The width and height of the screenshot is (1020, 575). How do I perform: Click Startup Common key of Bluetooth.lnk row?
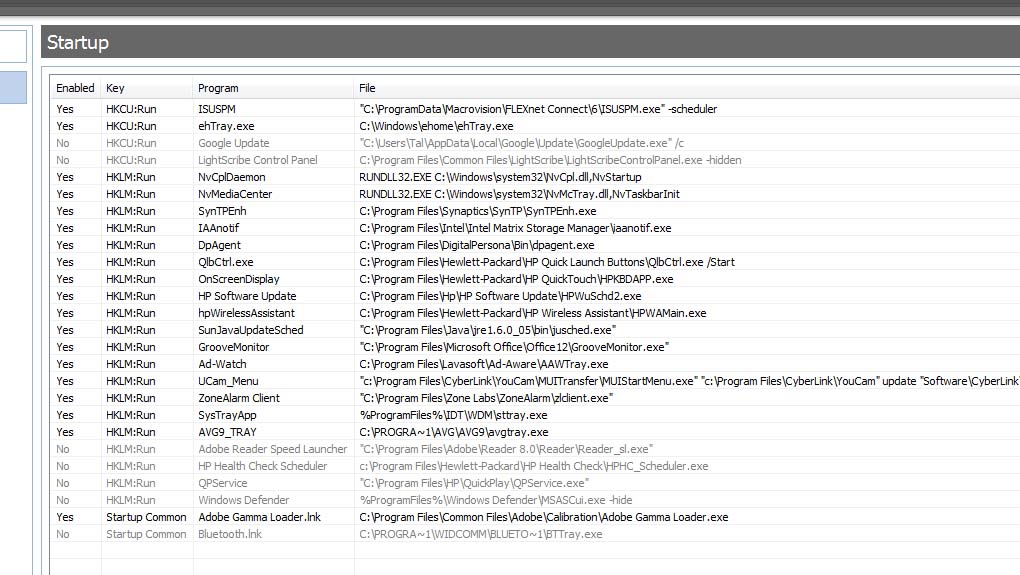pos(146,534)
